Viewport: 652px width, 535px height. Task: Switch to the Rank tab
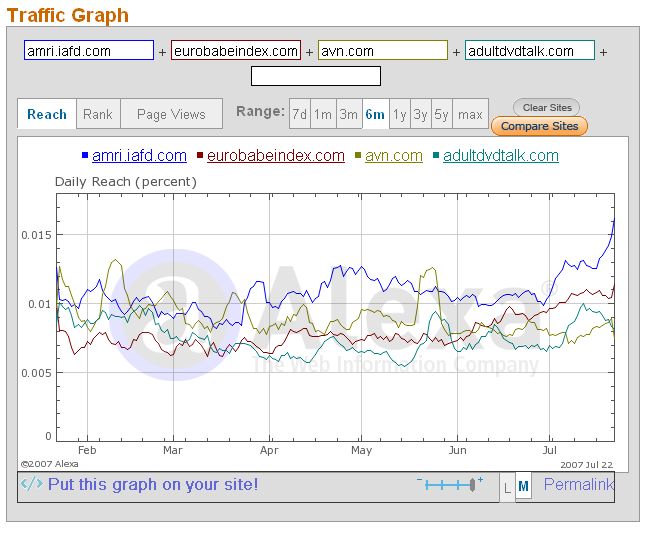tap(98, 114)
